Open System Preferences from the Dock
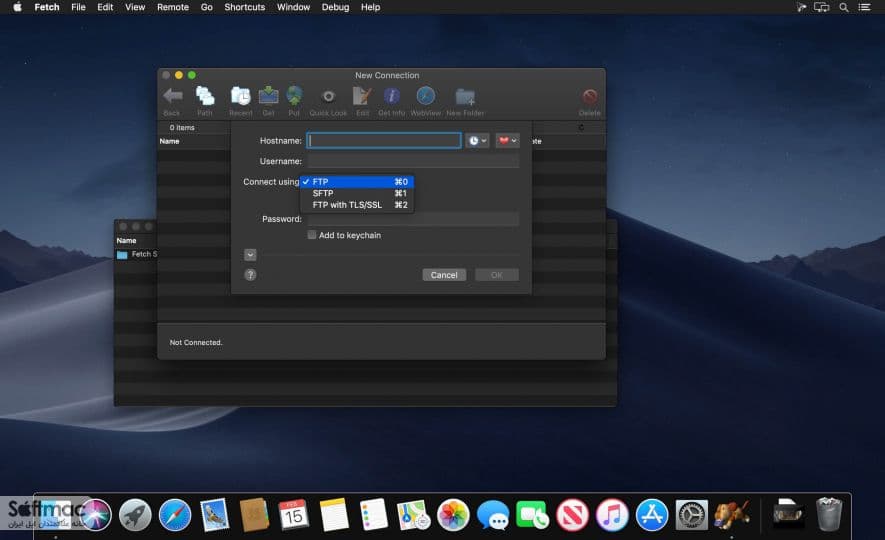 691,515
